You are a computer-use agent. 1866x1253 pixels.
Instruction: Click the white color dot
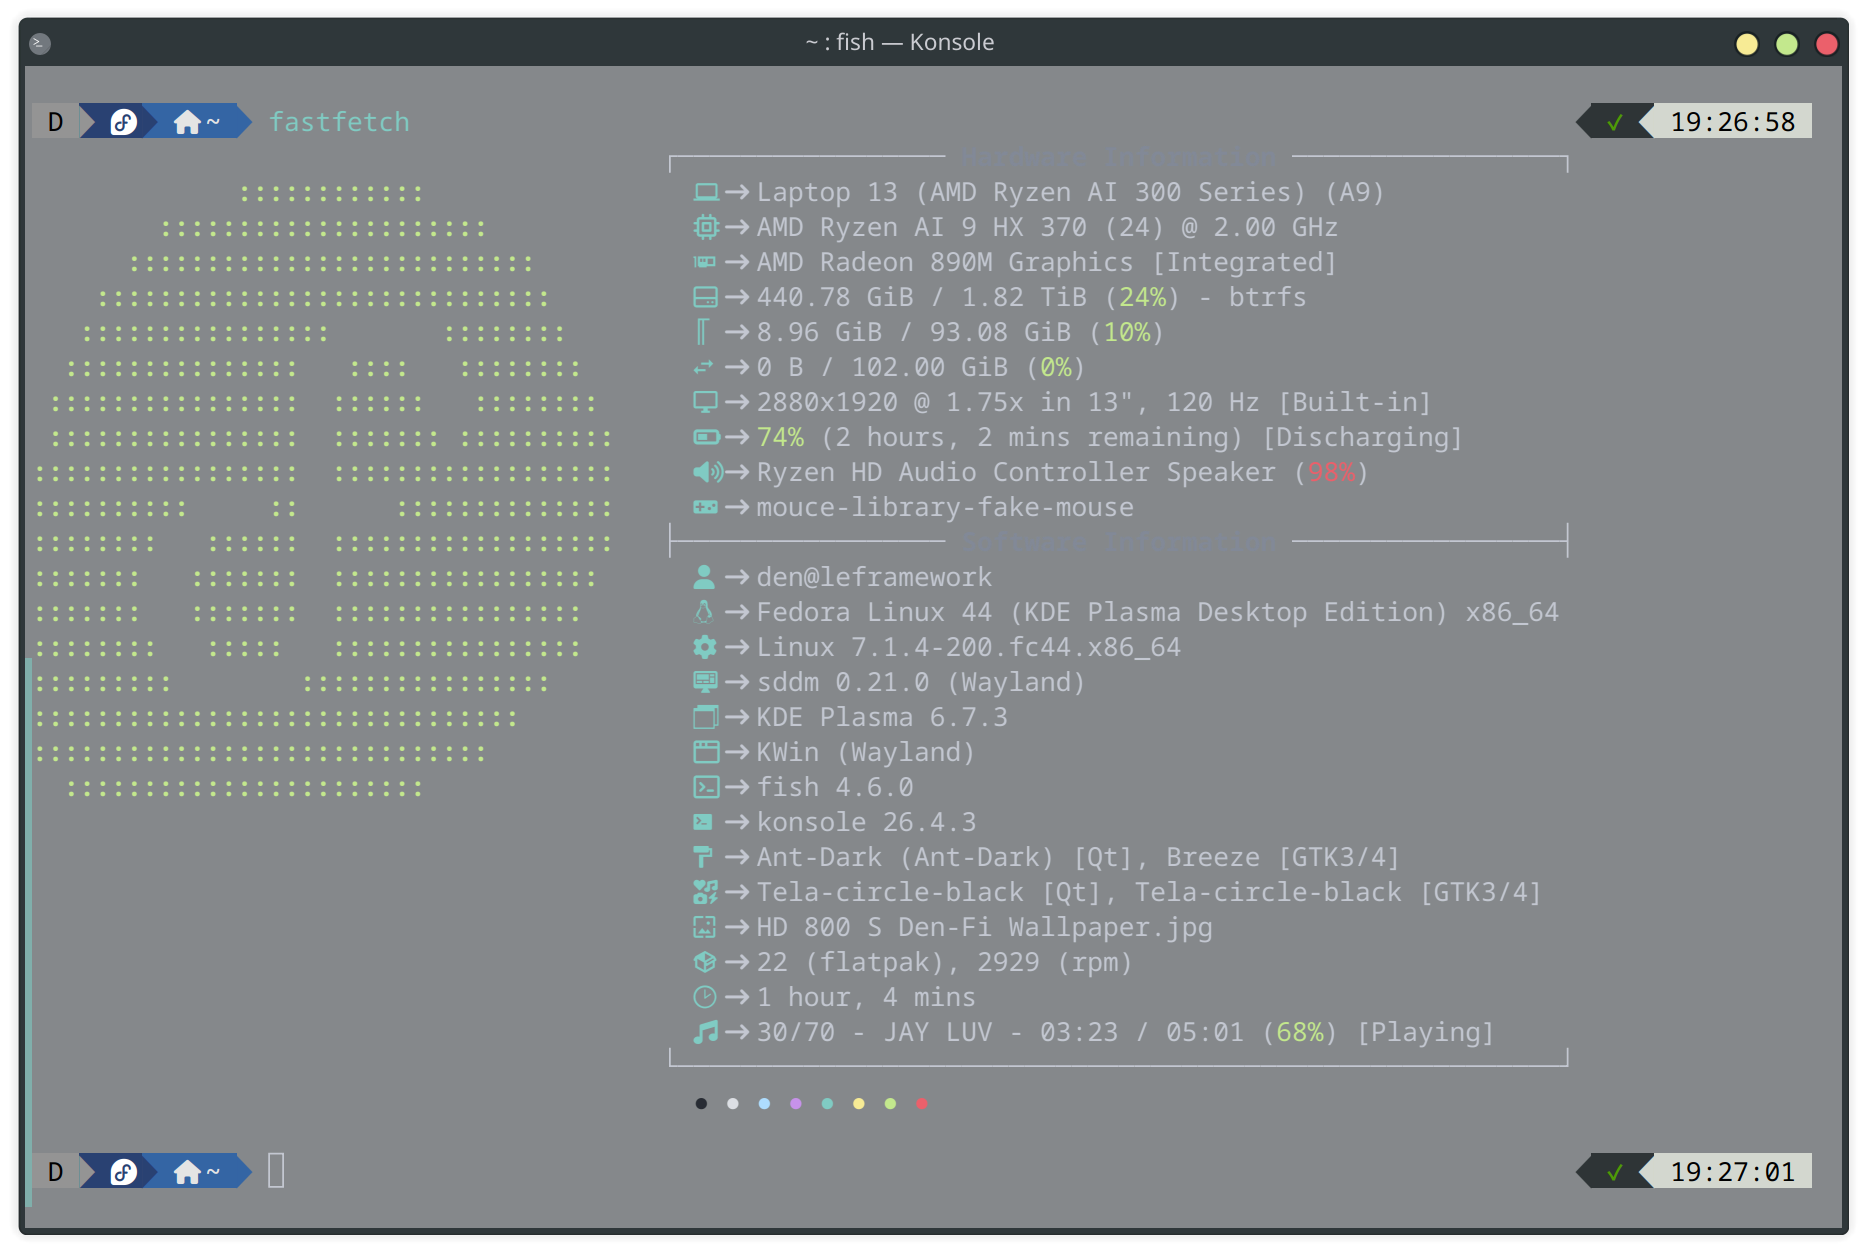(x=733, y=1104)
